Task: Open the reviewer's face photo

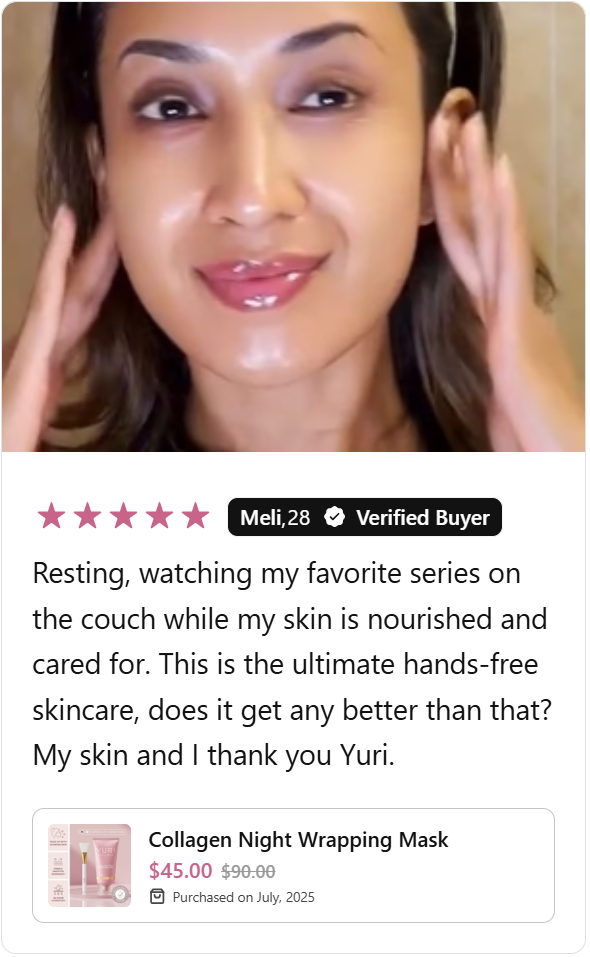Action: click(293, 226)
